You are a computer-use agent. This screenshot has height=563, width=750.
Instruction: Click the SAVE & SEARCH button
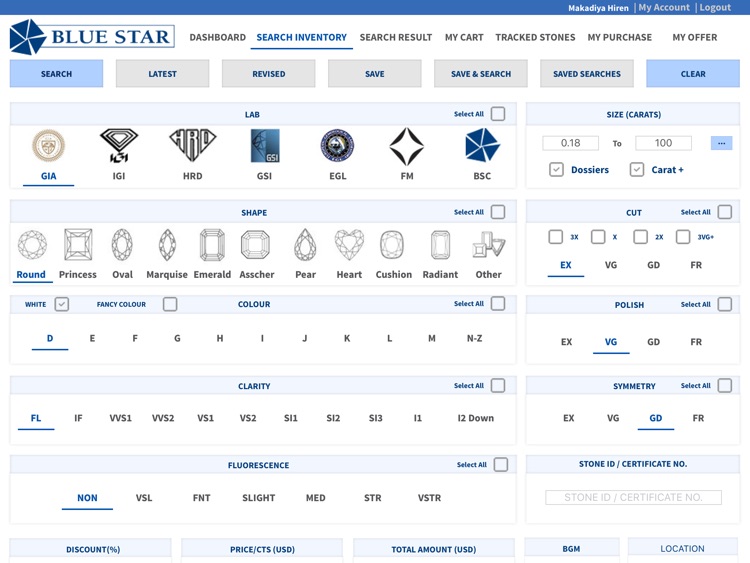(x=481, y=74)
